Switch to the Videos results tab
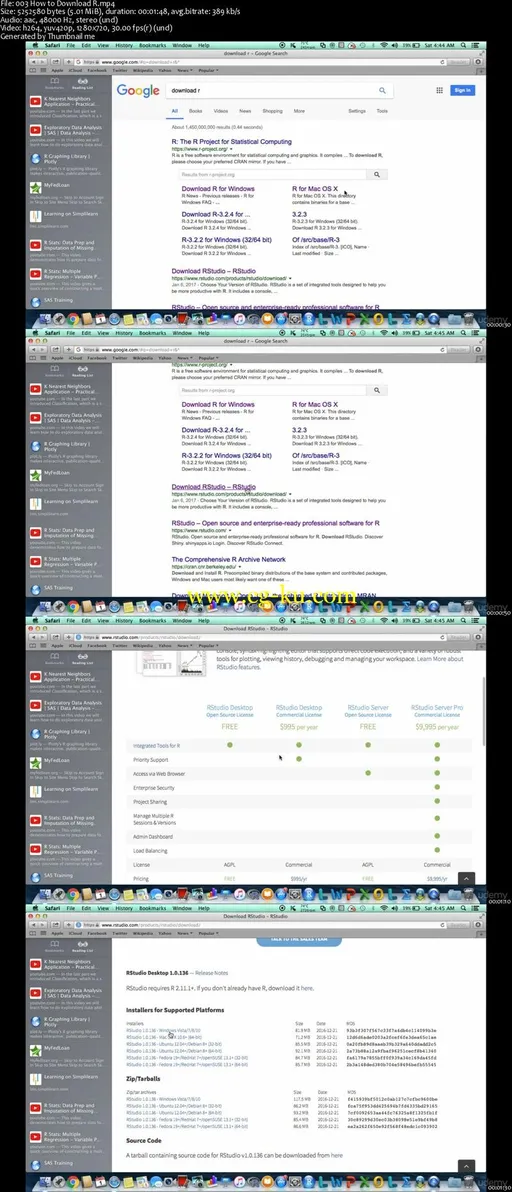 pyautogui.click(x=220, y=111)
